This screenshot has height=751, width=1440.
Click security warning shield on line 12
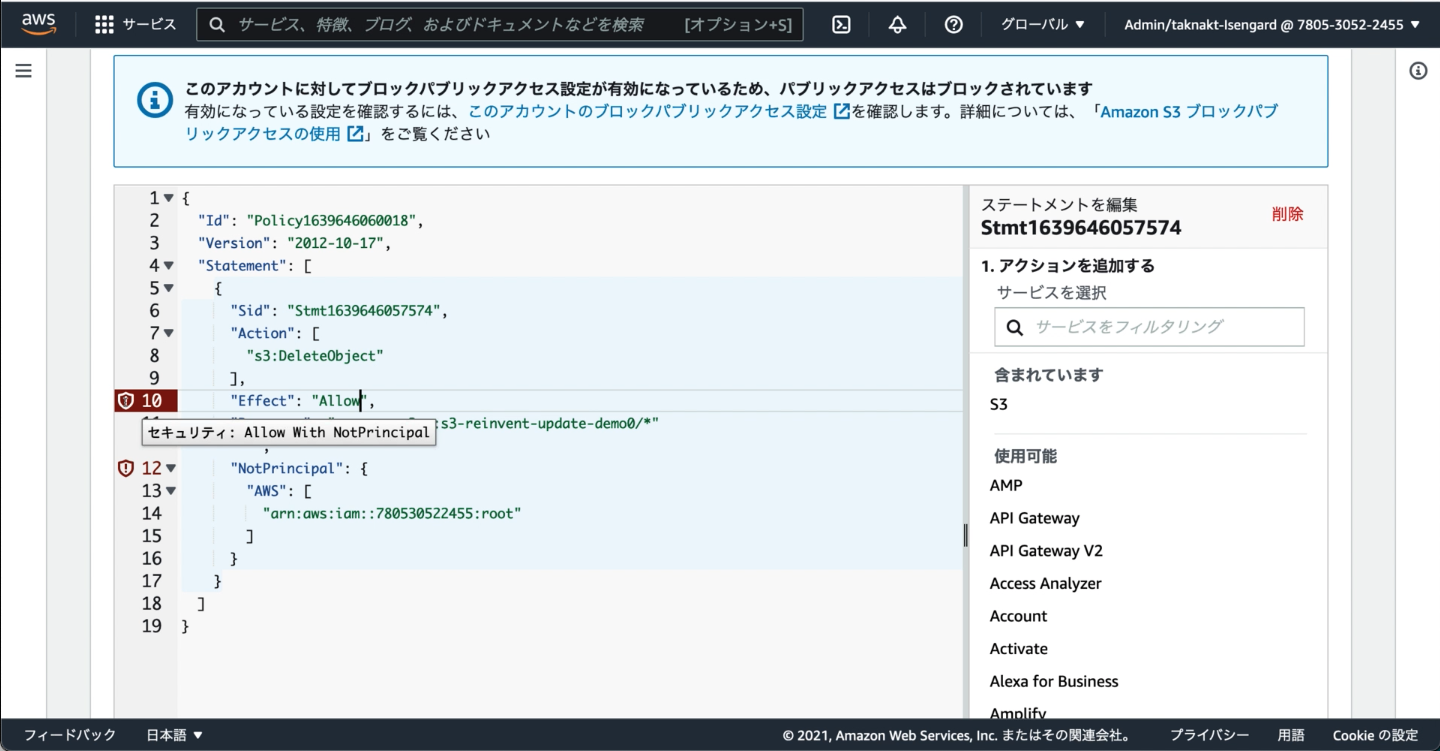[126, 468]
